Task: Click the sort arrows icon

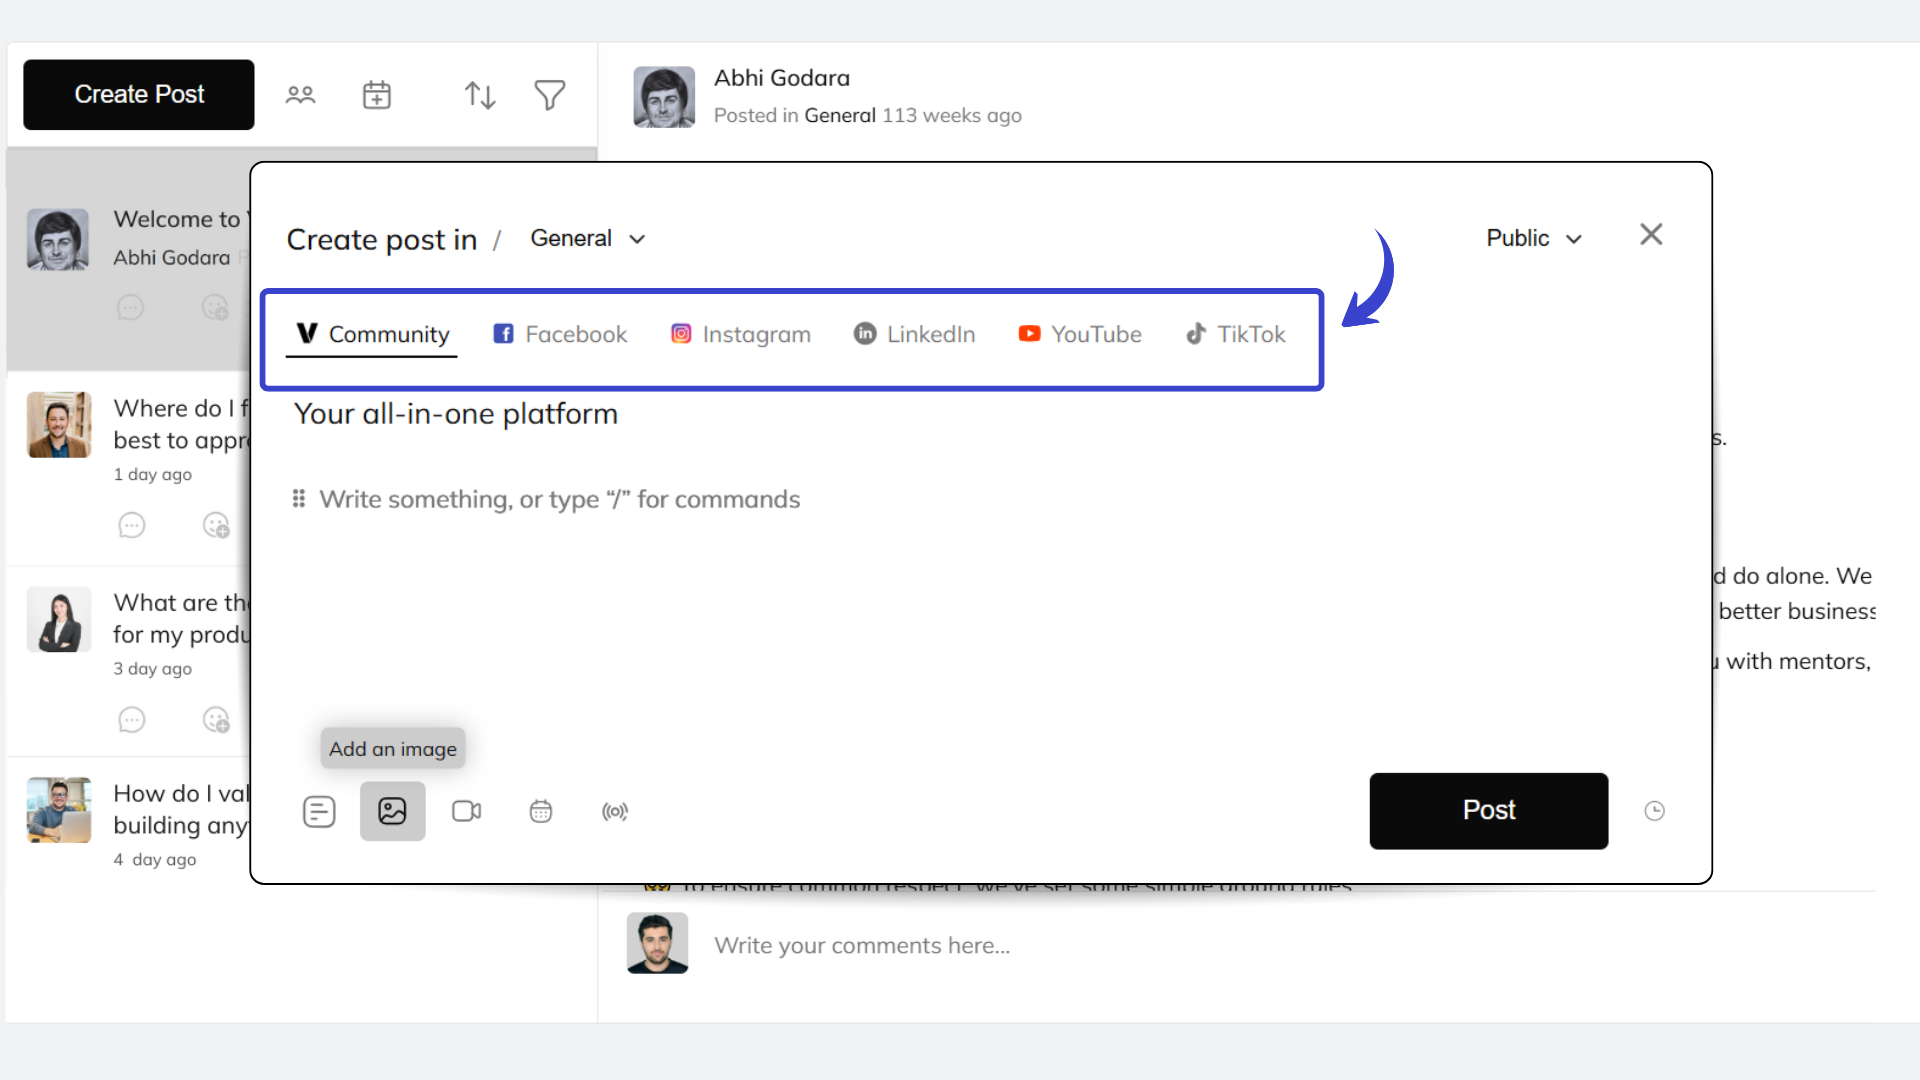Action: 479,94
